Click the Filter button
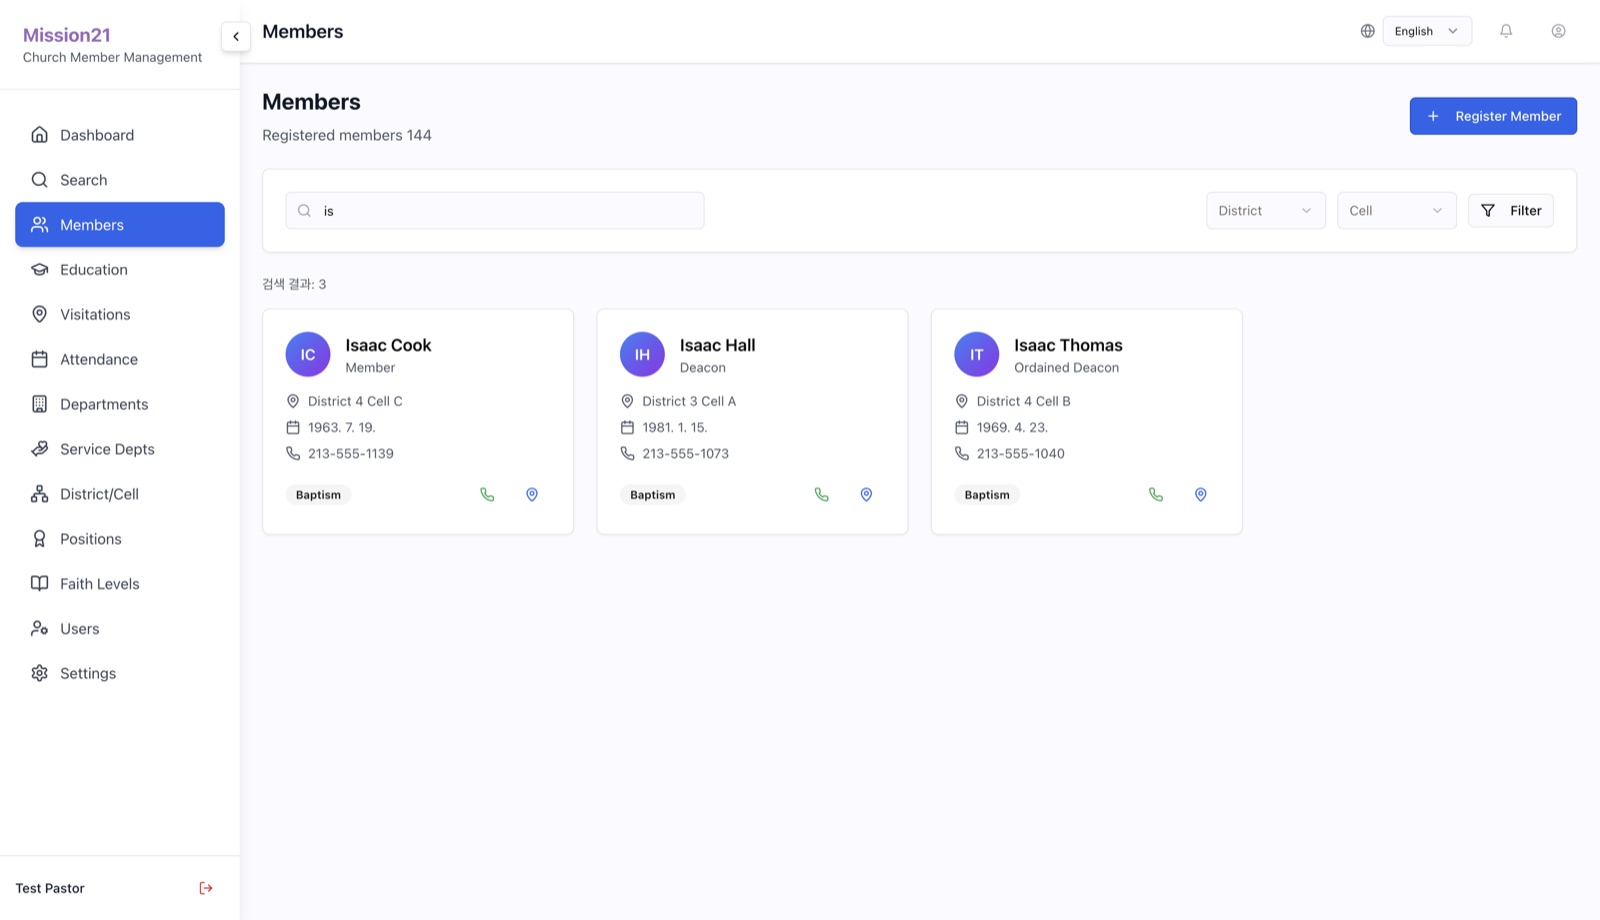The image size is (1600, 920). (x=1510, y=210)
